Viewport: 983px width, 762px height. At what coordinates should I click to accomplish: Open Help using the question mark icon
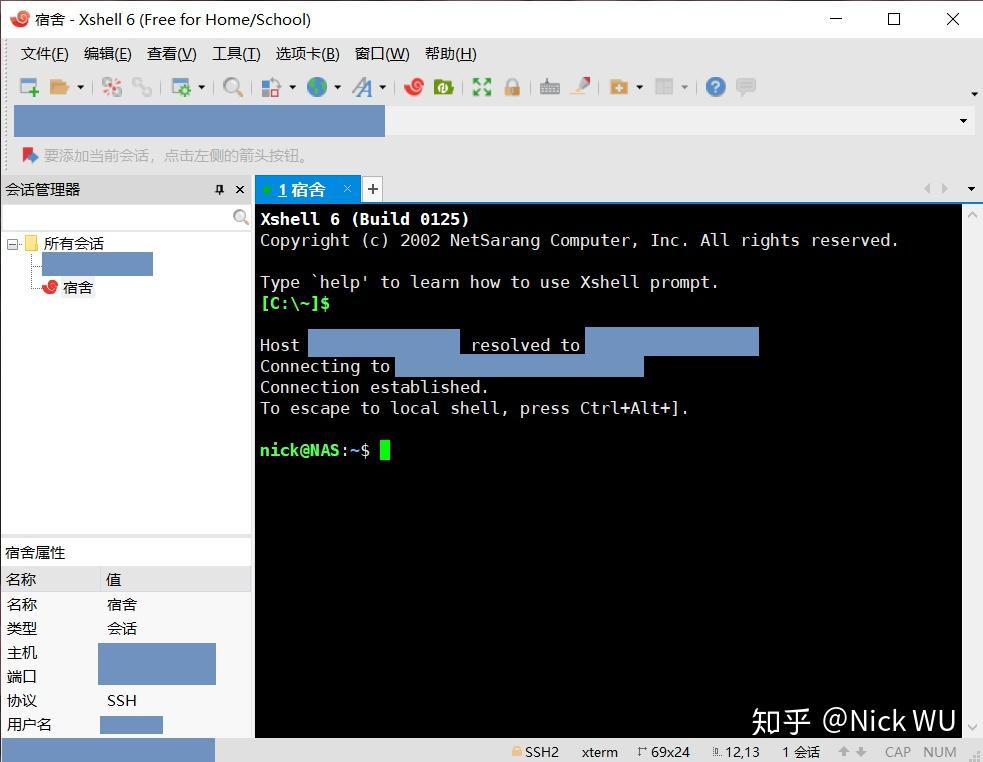(x=715, y=87)
